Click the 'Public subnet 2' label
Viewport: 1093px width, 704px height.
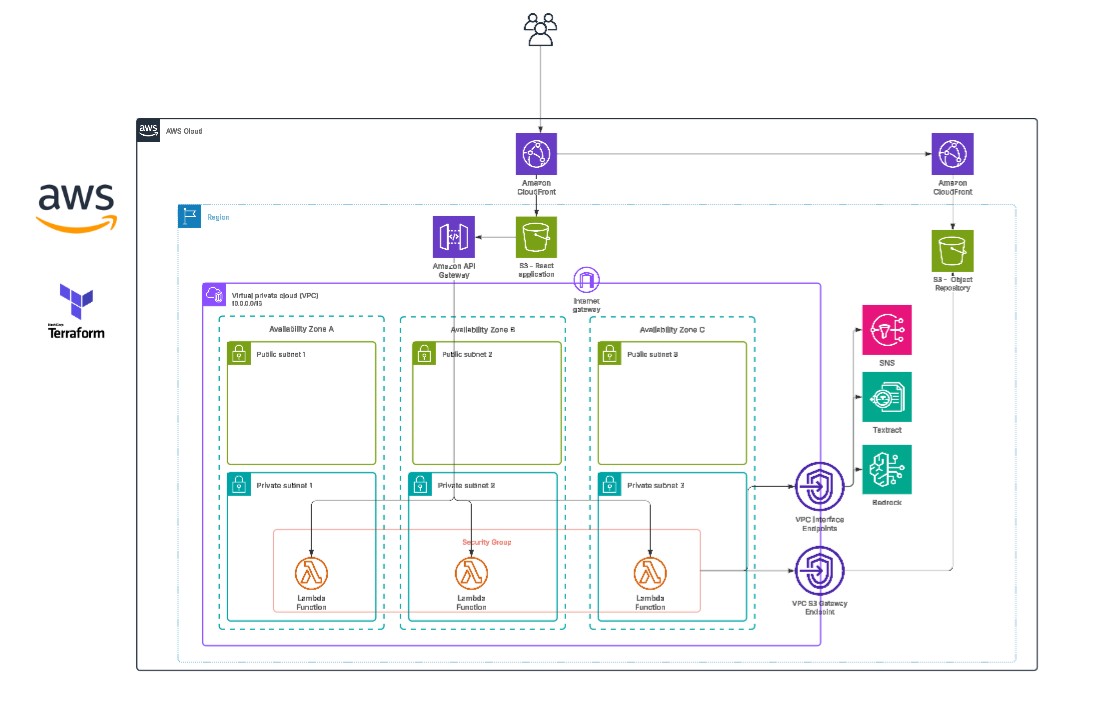[467, 354]
